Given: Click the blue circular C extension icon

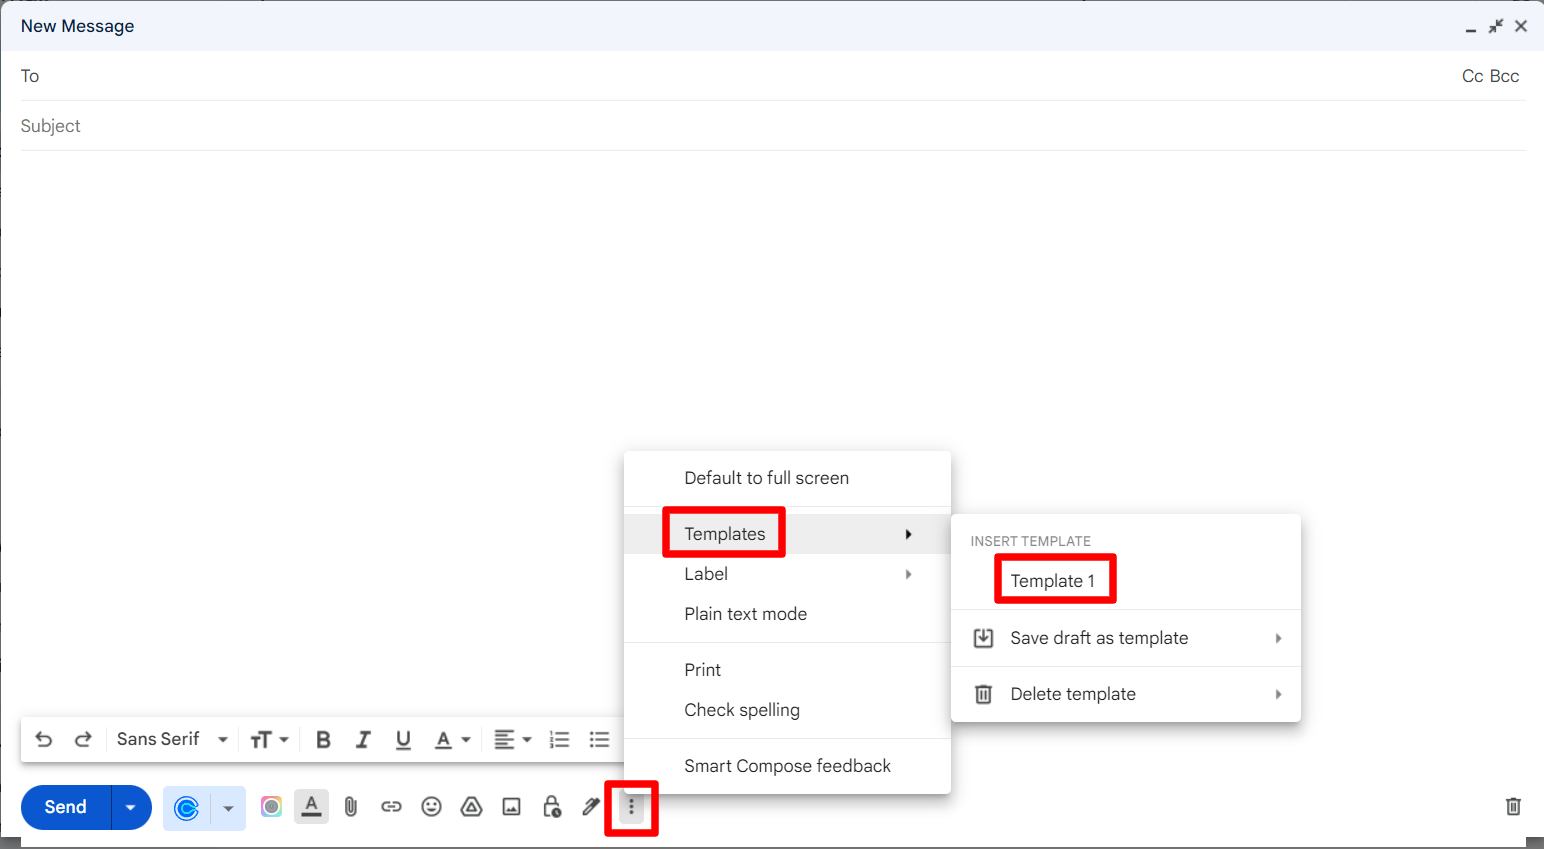Looking at the screenshot, I should (x=187, y=807).
